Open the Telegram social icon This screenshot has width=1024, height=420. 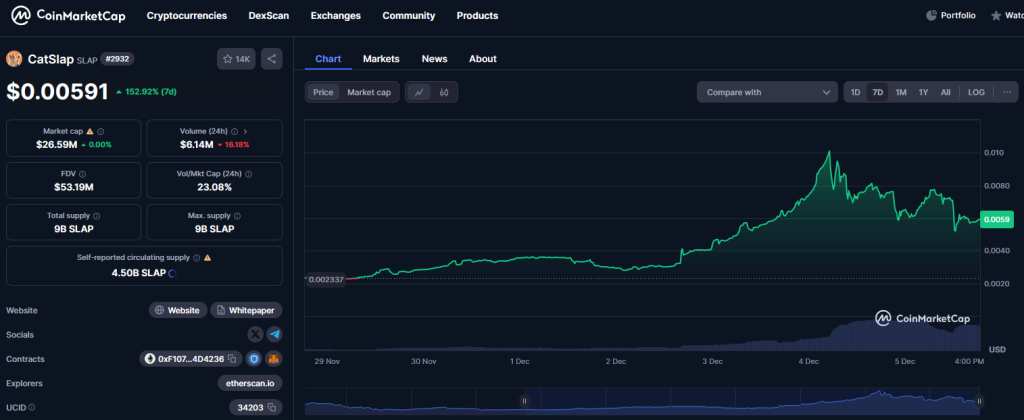point(274,334)
